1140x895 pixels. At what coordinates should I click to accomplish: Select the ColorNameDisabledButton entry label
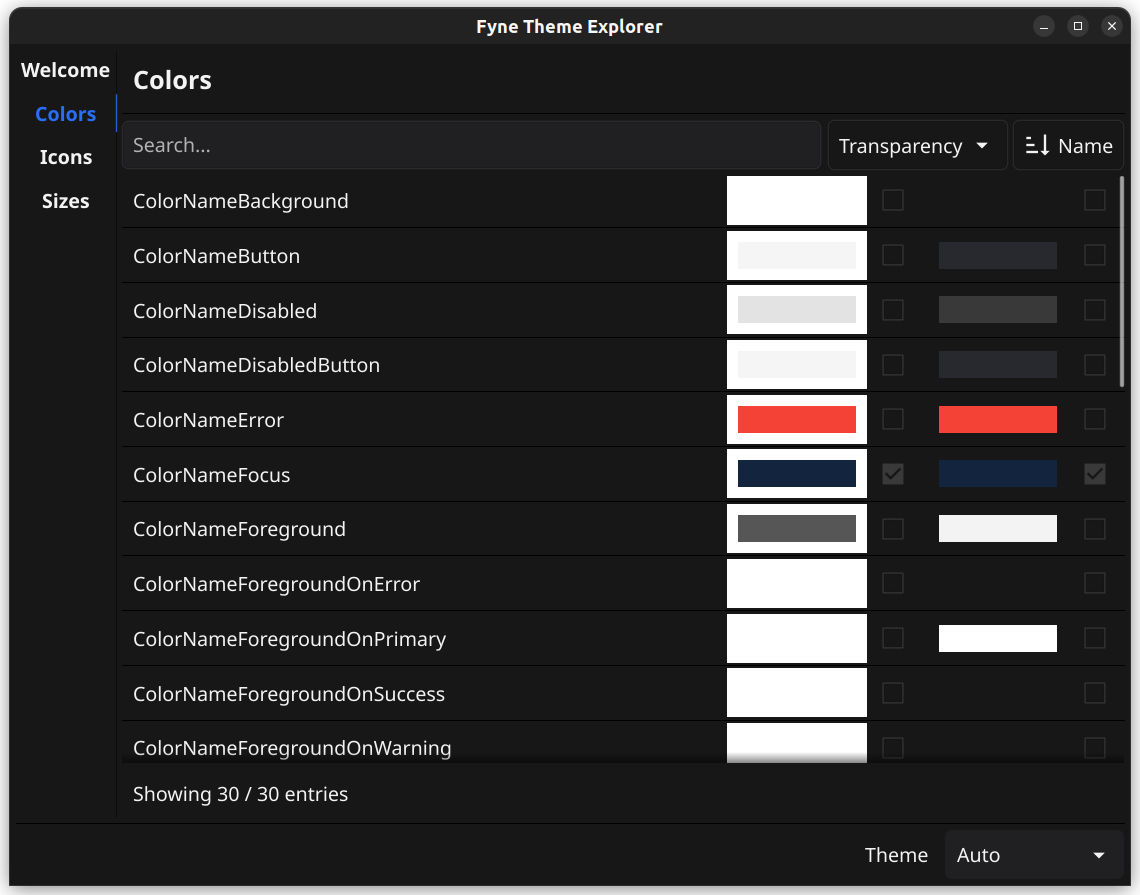(x=257, y=365)
